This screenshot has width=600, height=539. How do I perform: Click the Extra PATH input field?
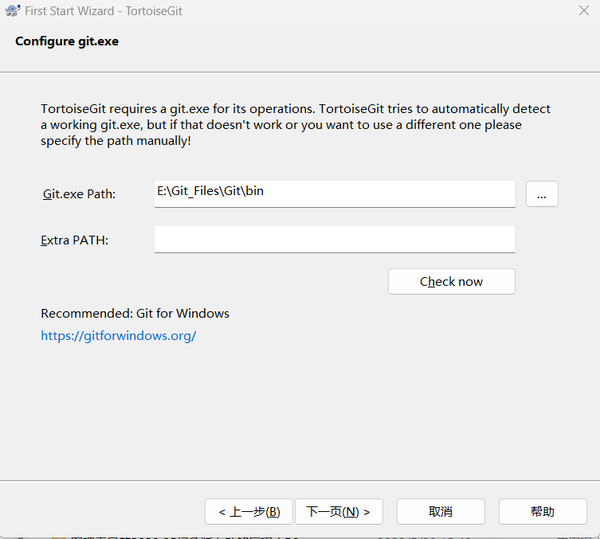pos(335,239)
